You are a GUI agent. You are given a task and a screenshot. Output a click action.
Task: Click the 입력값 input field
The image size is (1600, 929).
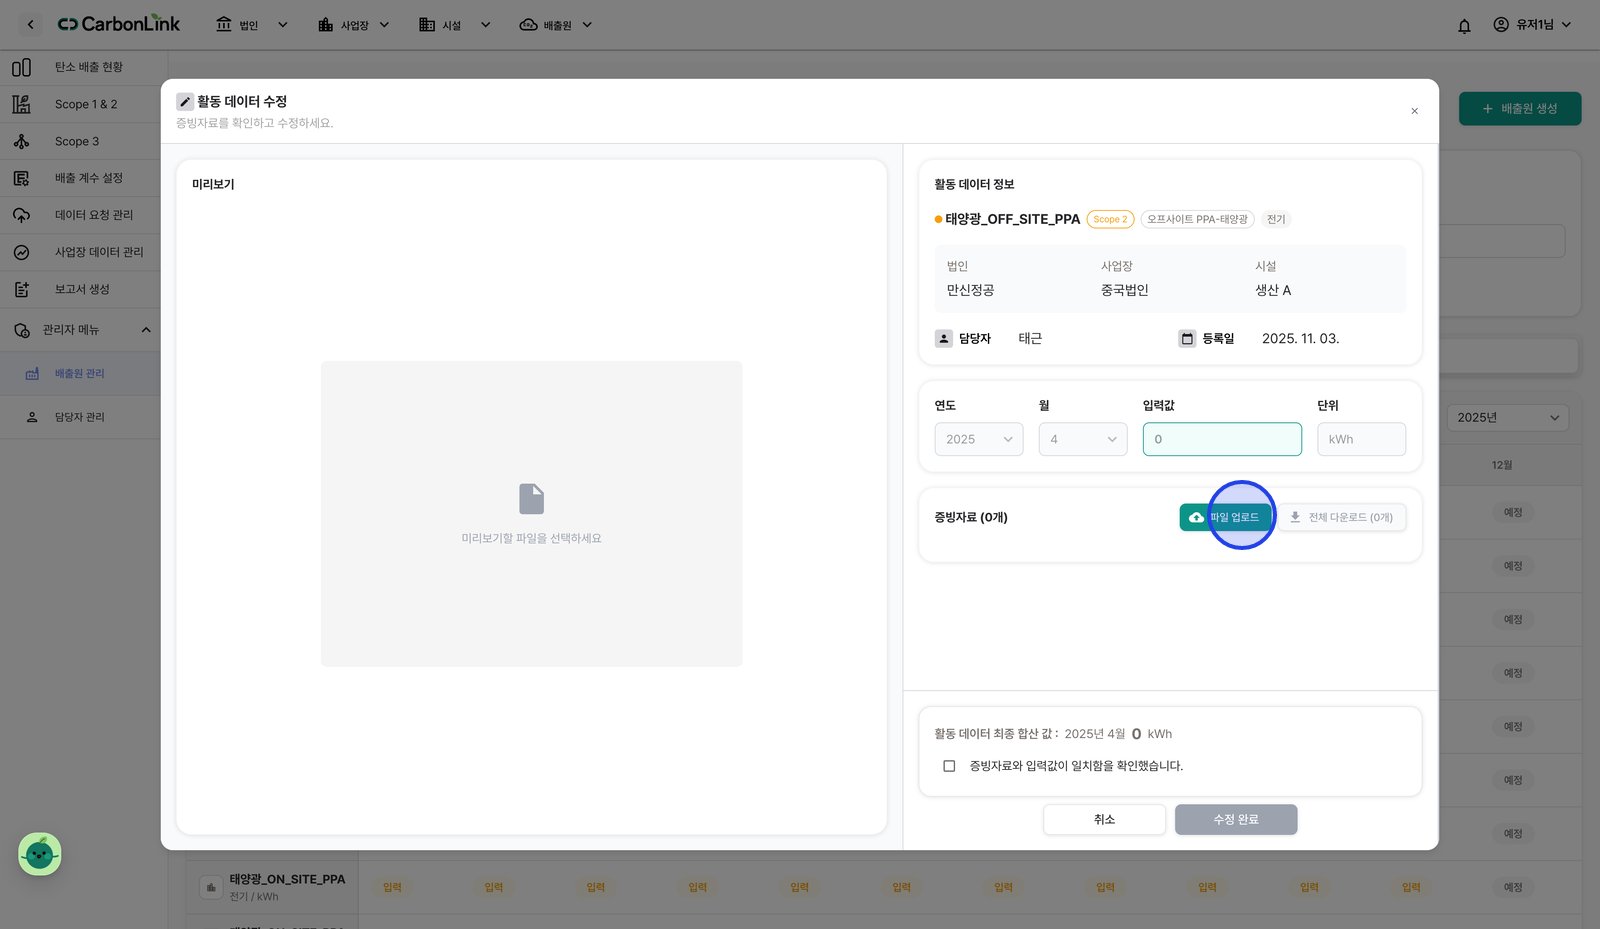(x=1222, y=439)
